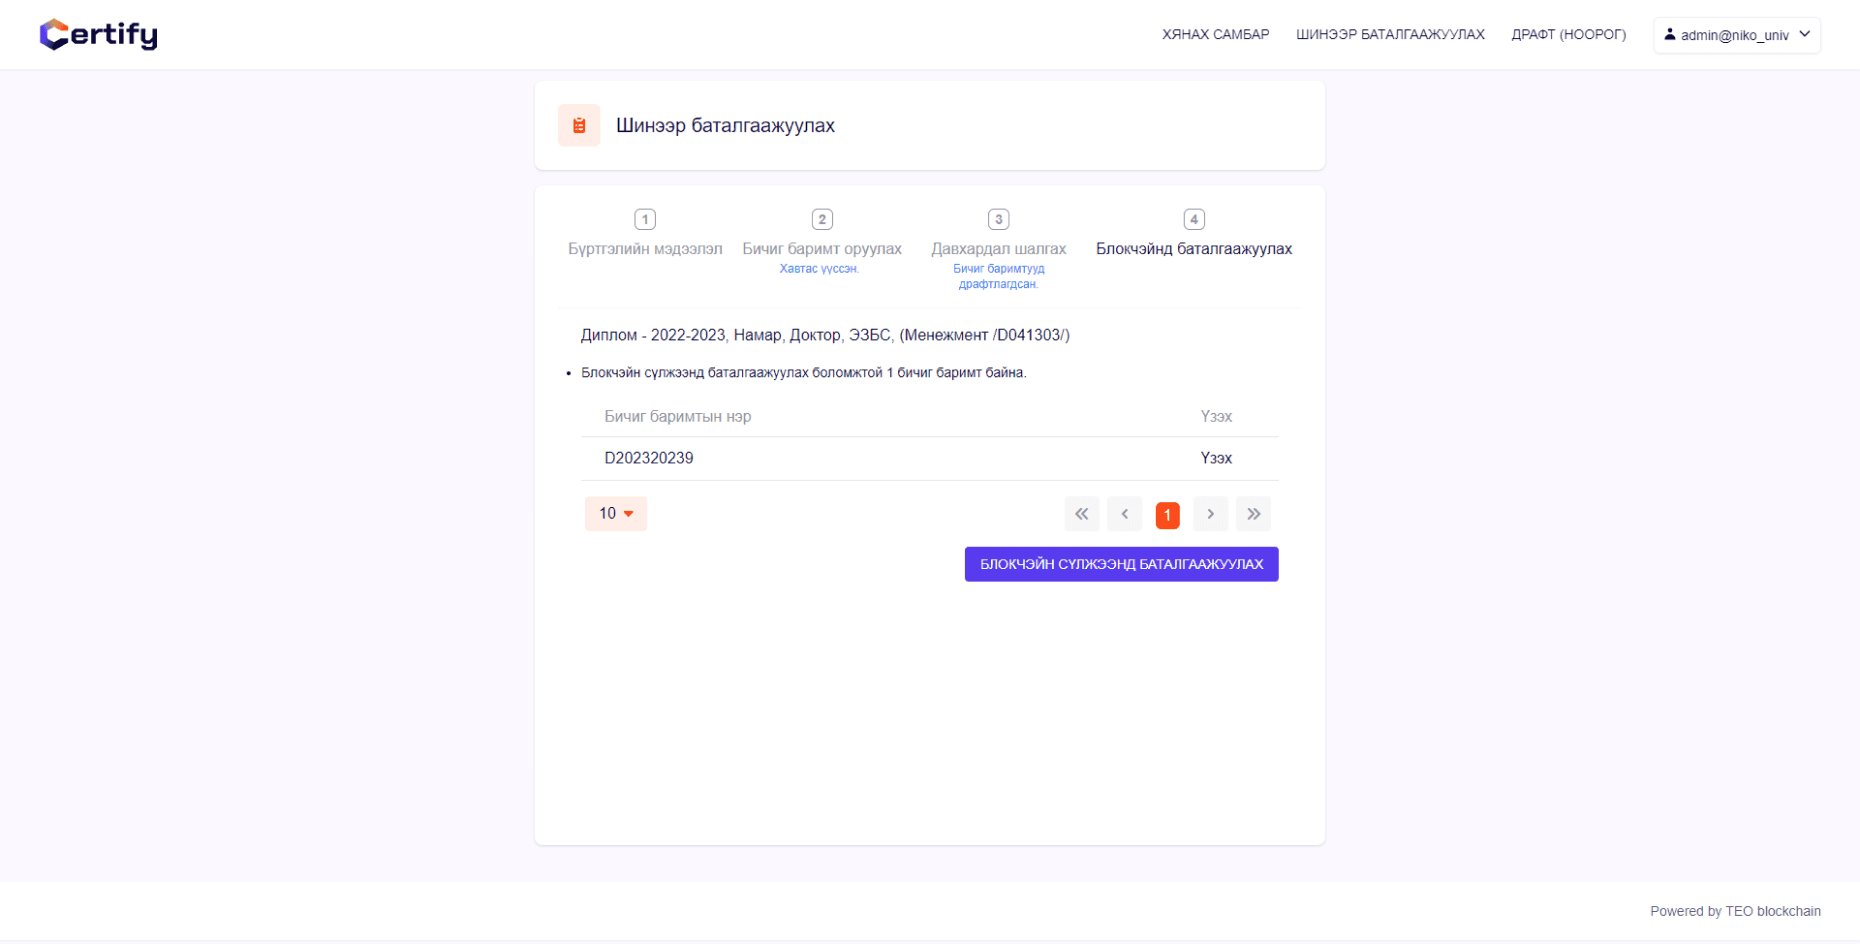The height and width of the screenshot is (944, 1860).
Task: Click the Хавтас үүссэн status text
Action: click(x=819, y=269)
